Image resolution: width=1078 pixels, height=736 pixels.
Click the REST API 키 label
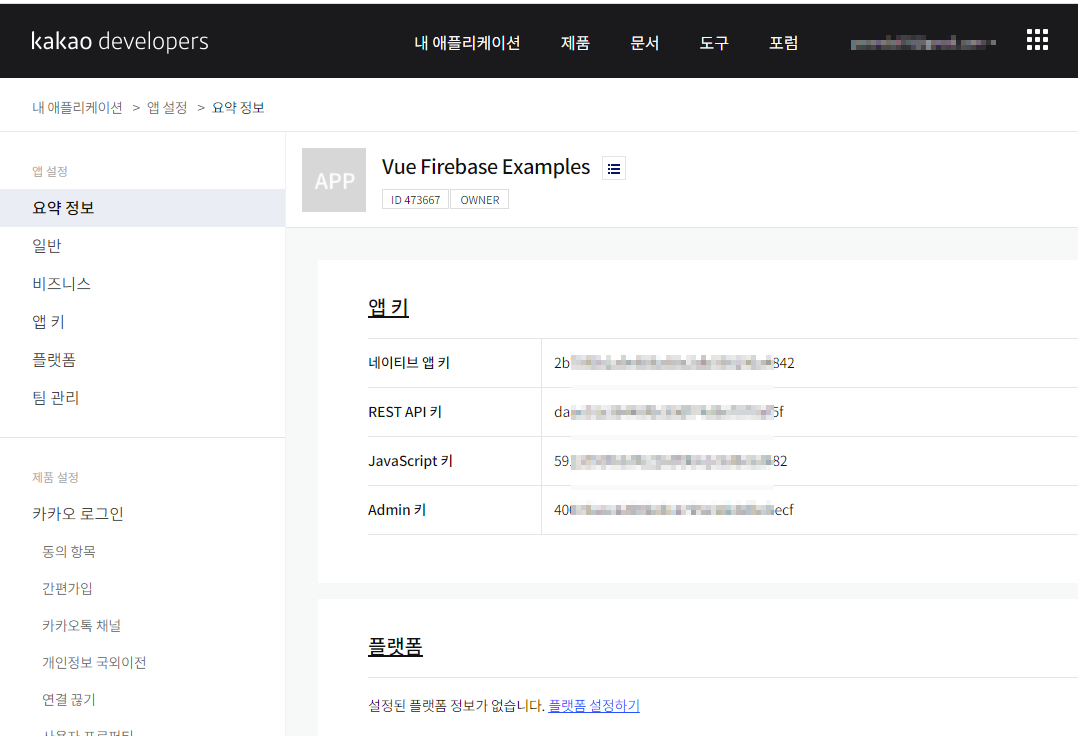(x=405, y=412)
